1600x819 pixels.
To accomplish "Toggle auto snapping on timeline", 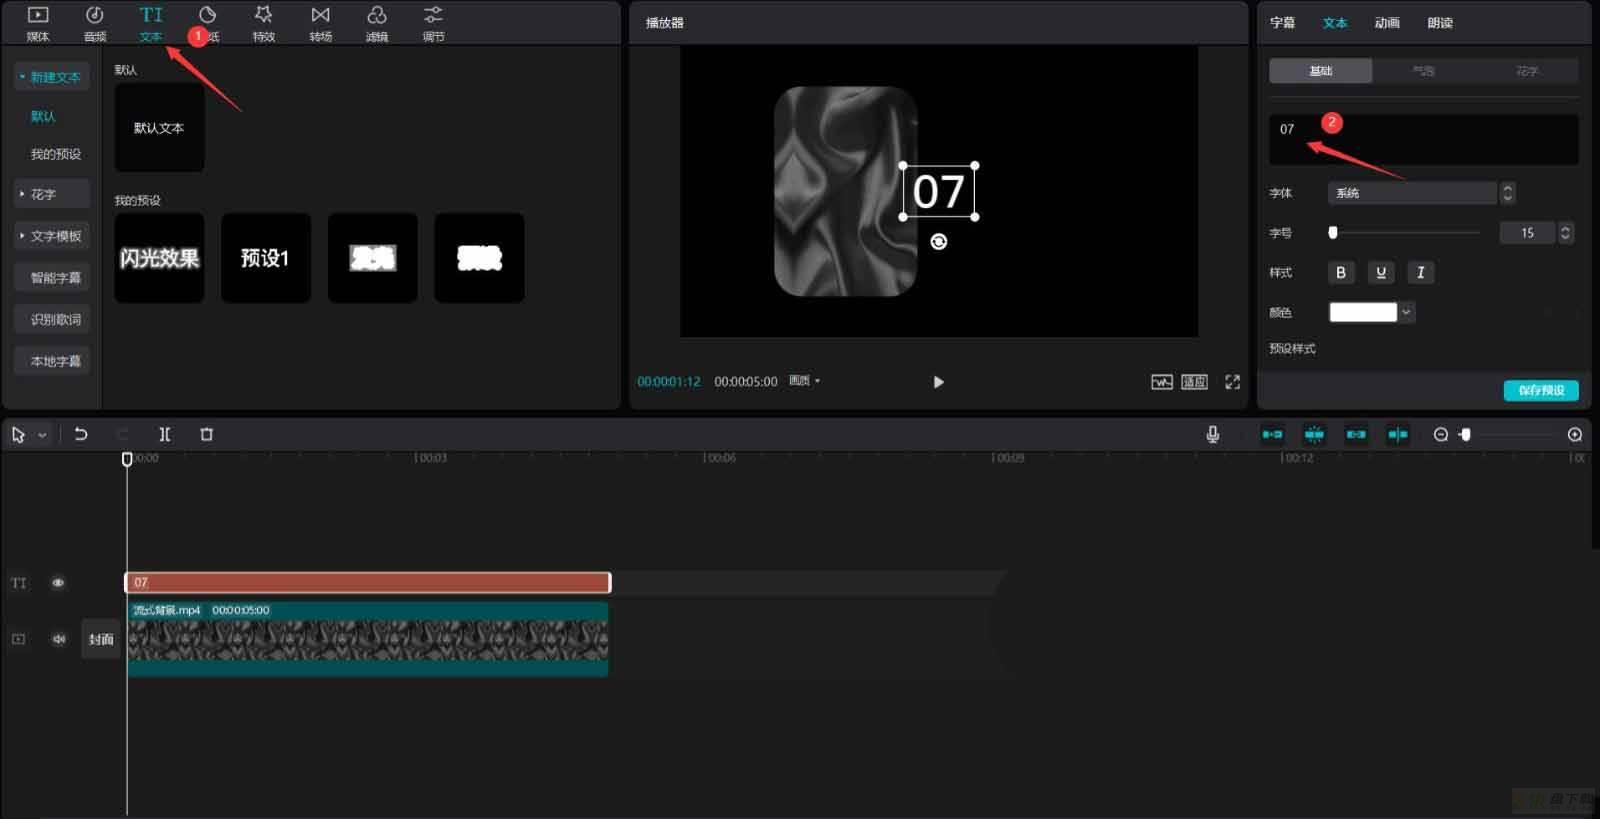I will 1314,434.
